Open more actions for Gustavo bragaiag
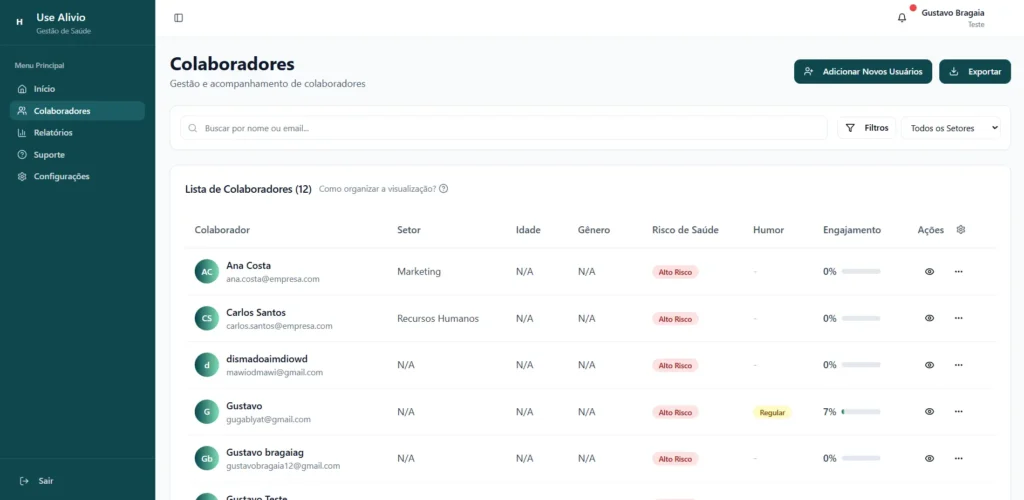 [x=959, y=459]
